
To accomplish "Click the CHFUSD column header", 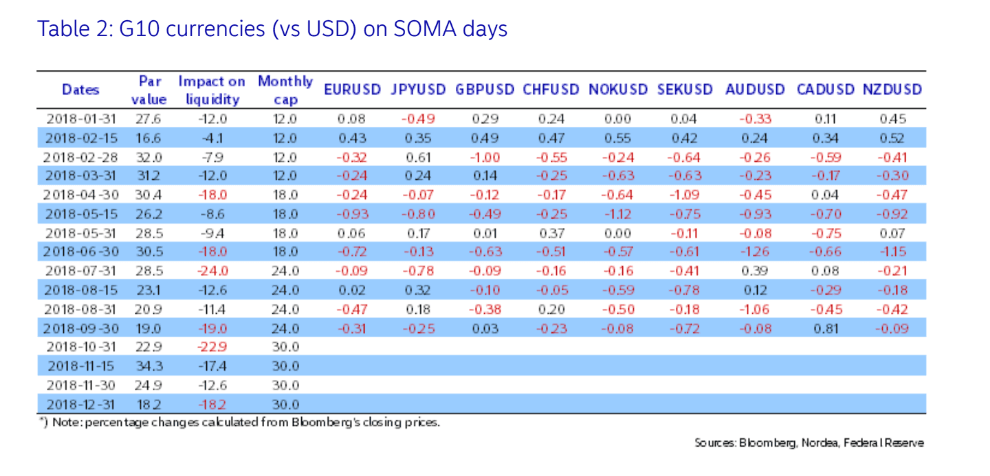I will coord(552,90).
